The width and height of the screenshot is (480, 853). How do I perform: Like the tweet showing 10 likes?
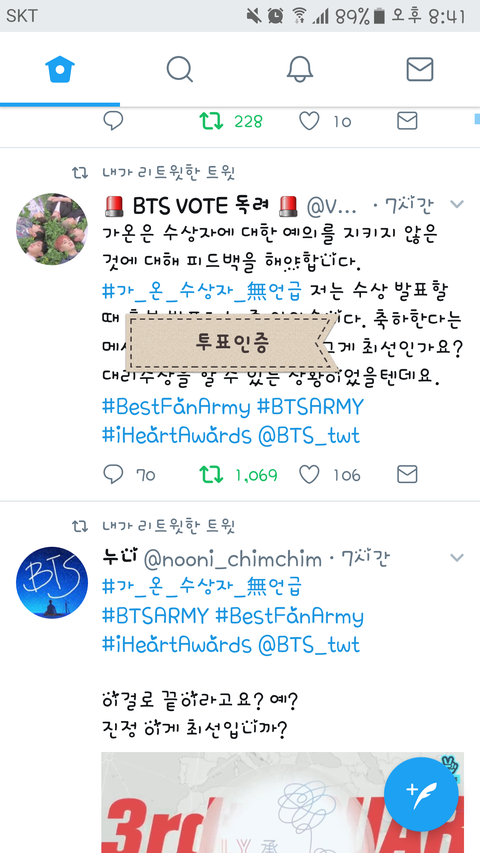point(309,121)
